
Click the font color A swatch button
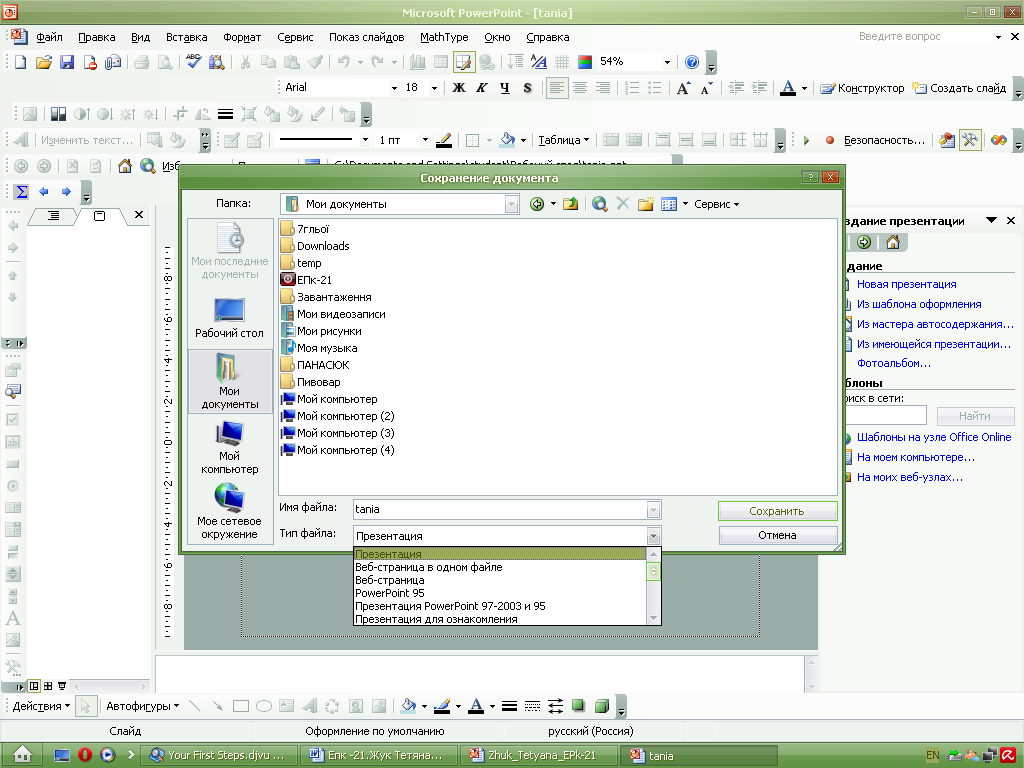(788, 88)
